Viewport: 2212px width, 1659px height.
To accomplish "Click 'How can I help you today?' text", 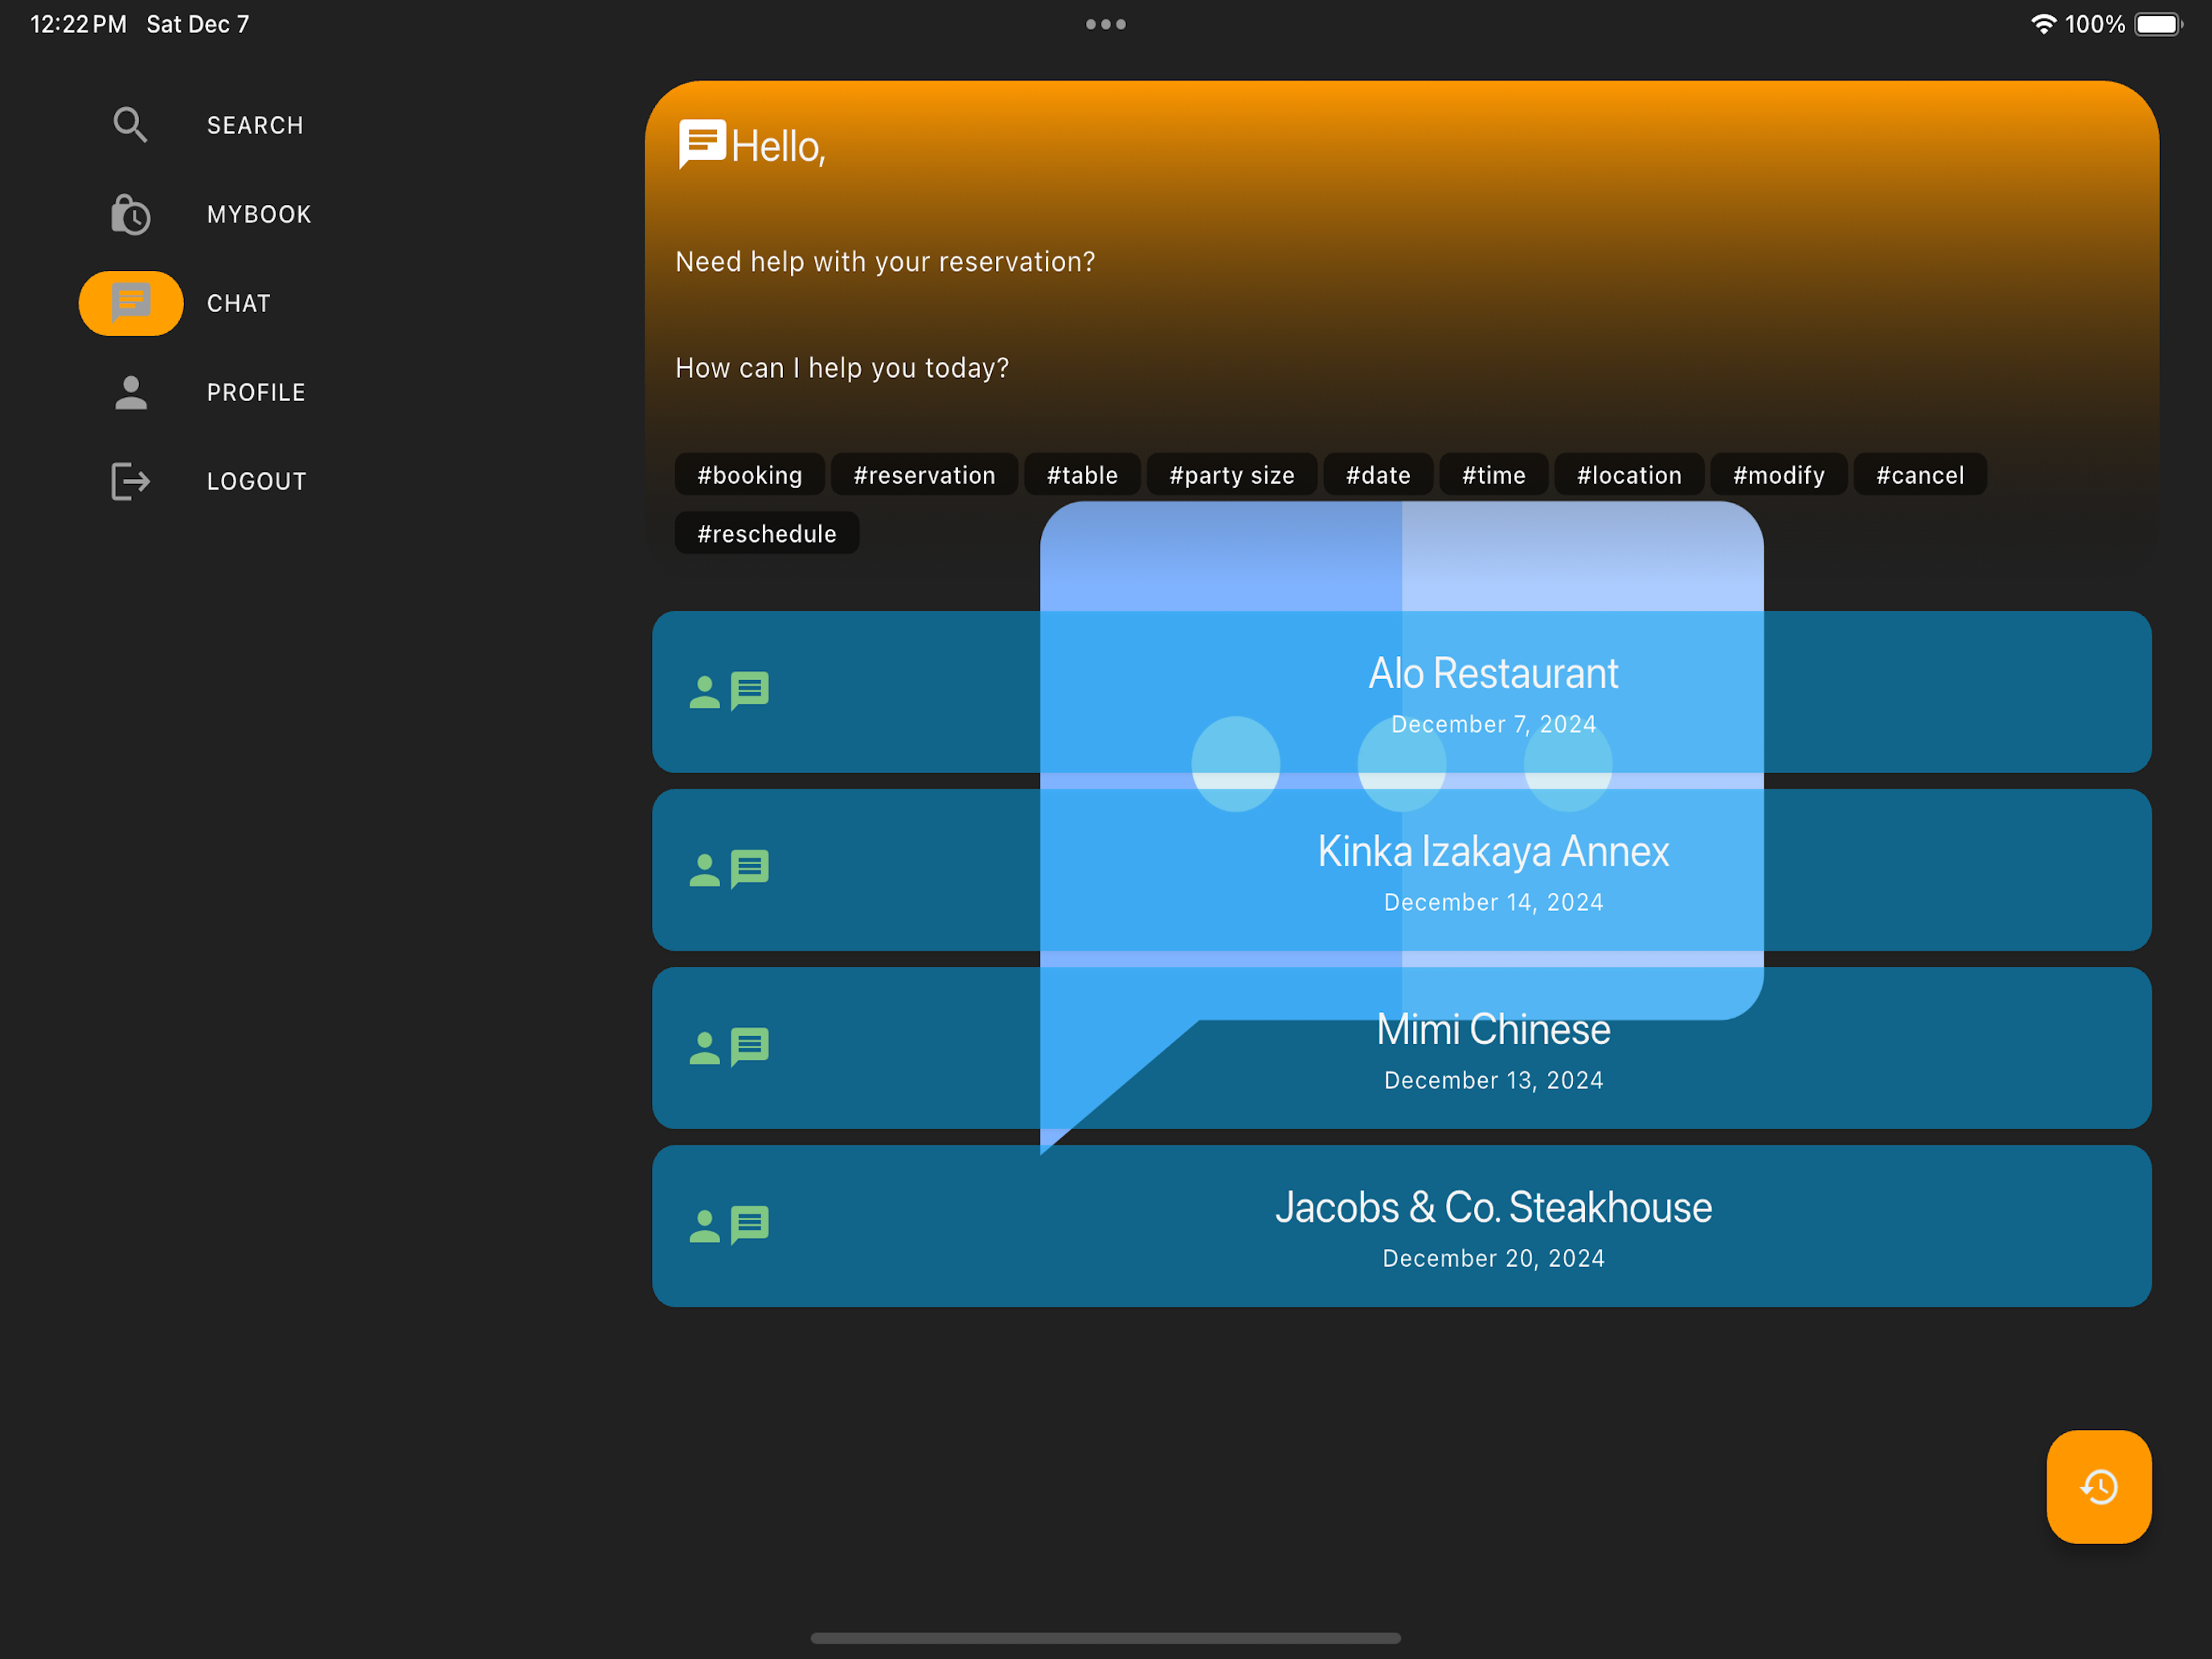I will point(842,368).
